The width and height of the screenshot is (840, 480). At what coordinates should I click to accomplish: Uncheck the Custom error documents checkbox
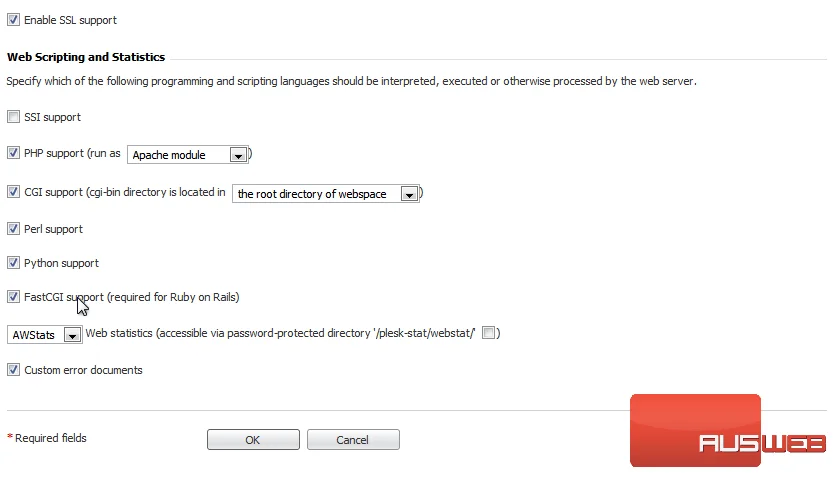(x=13, y=370)
